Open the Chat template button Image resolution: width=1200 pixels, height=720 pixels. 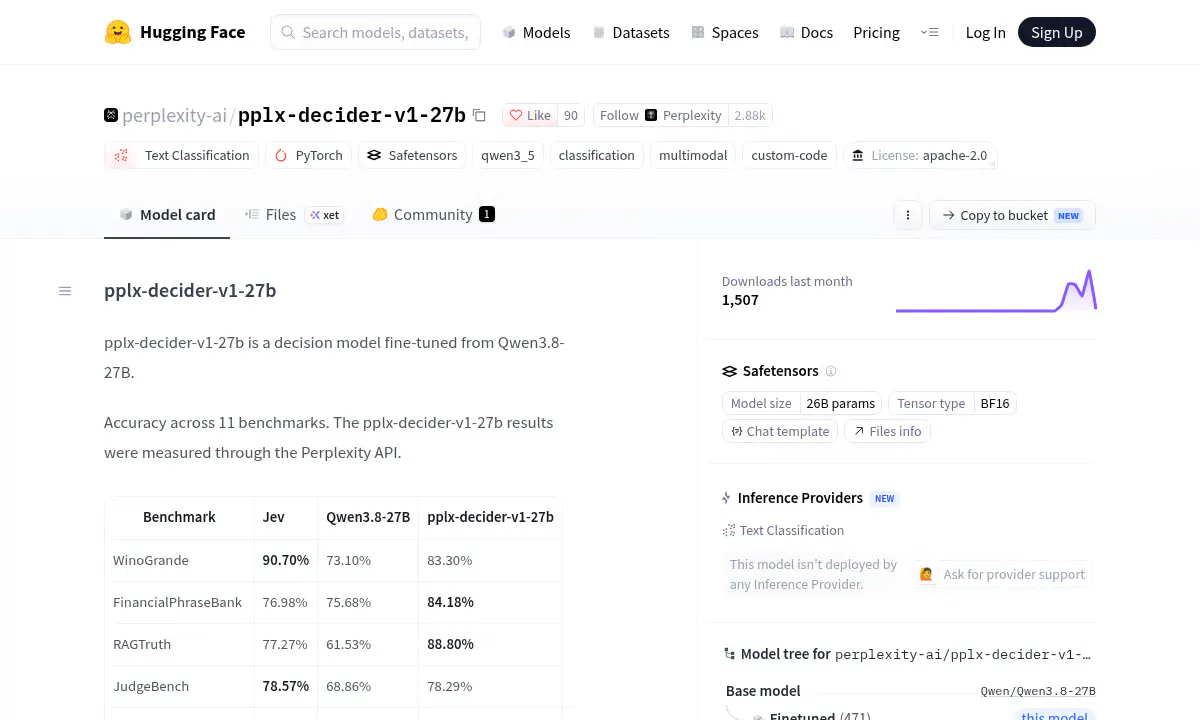pyautogui.click(x=780, y=431)
